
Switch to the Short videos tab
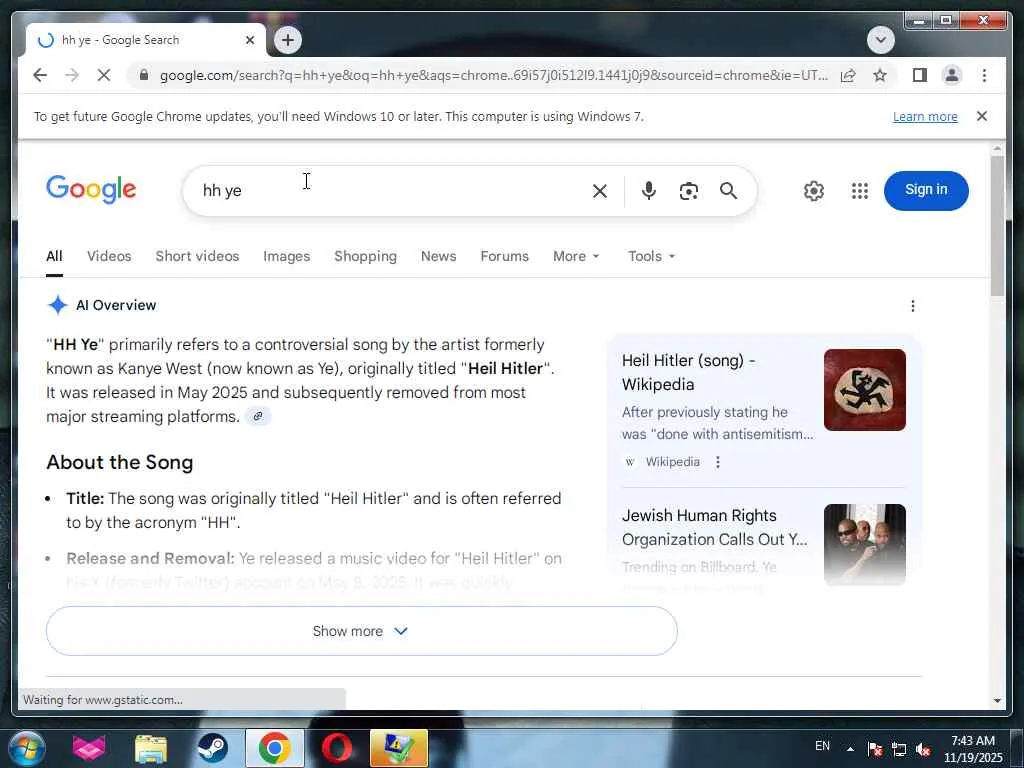coord(197,257)
